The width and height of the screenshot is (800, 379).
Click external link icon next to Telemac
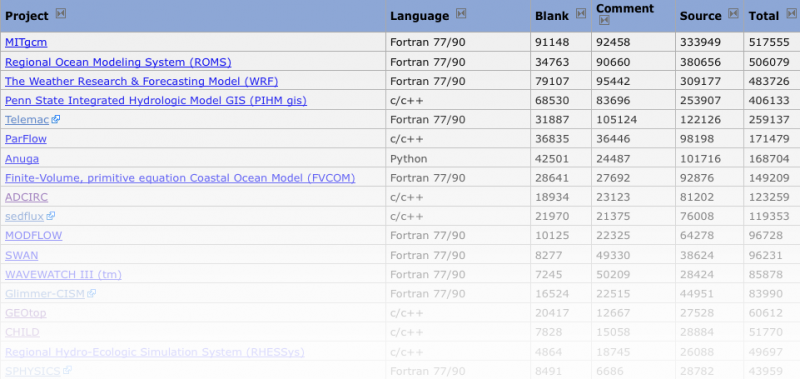(56, 119)
